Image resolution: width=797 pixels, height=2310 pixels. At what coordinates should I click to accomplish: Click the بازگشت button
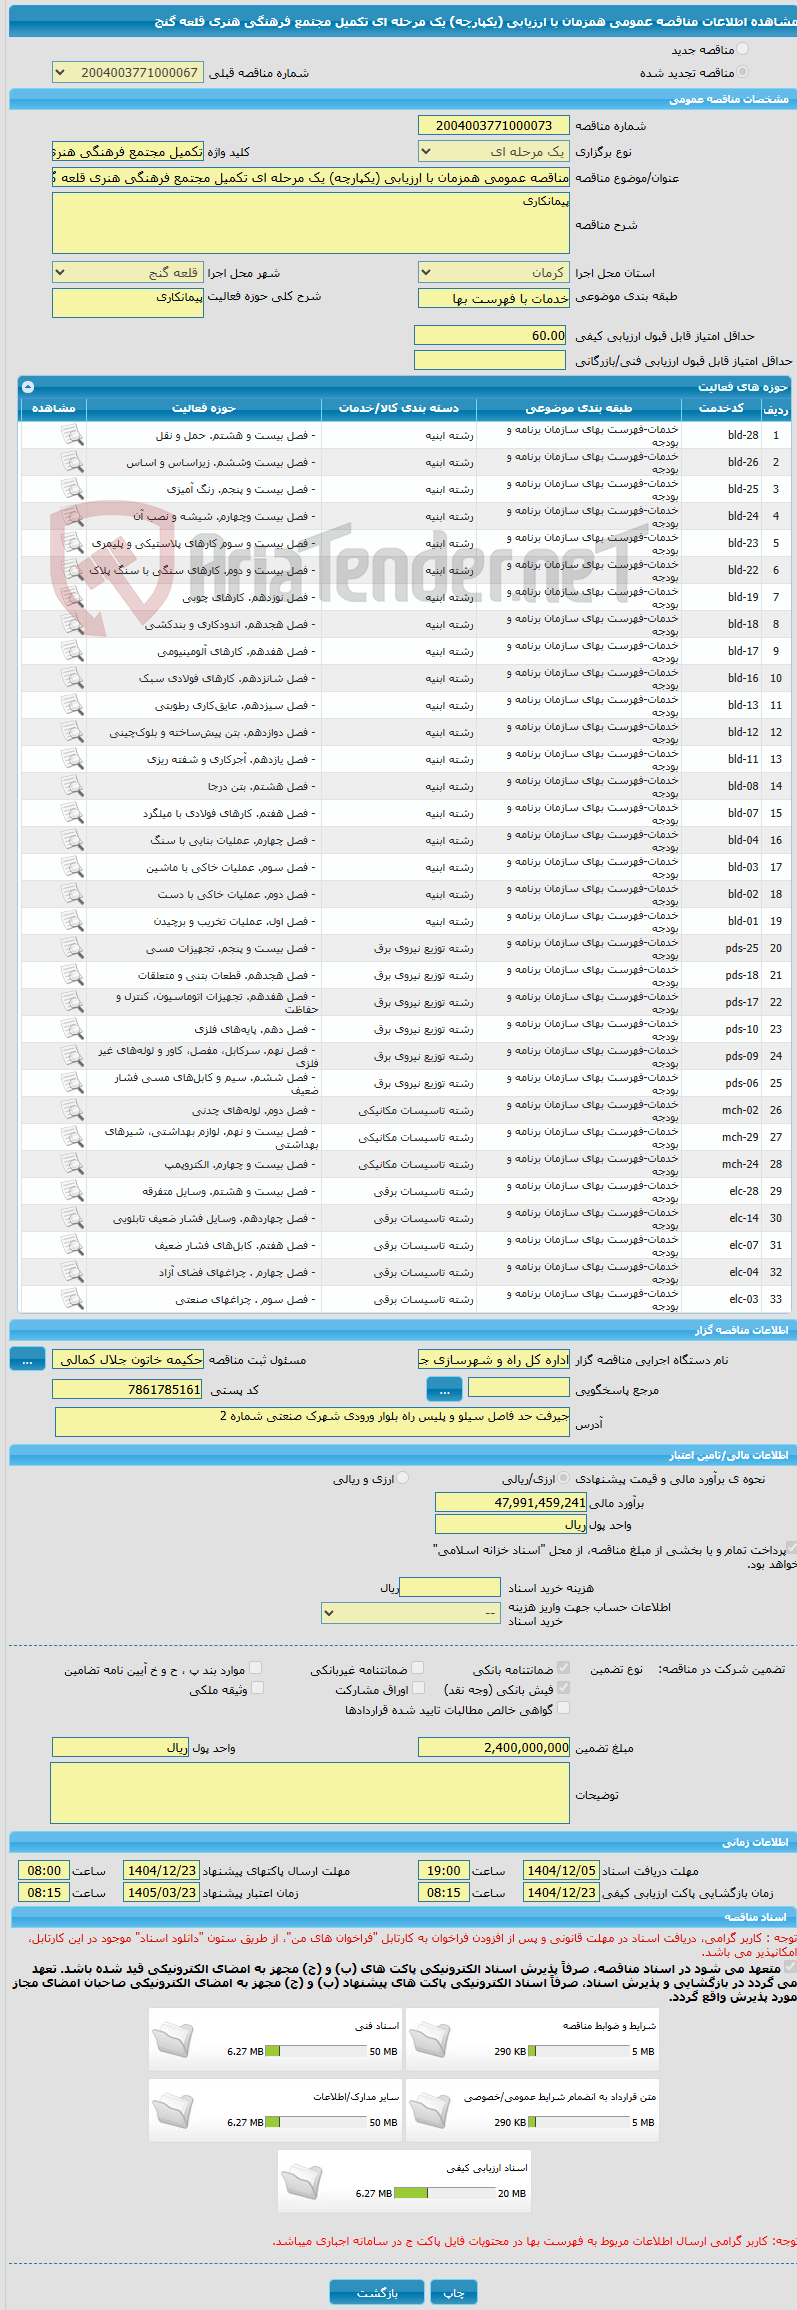point(377,2292)
